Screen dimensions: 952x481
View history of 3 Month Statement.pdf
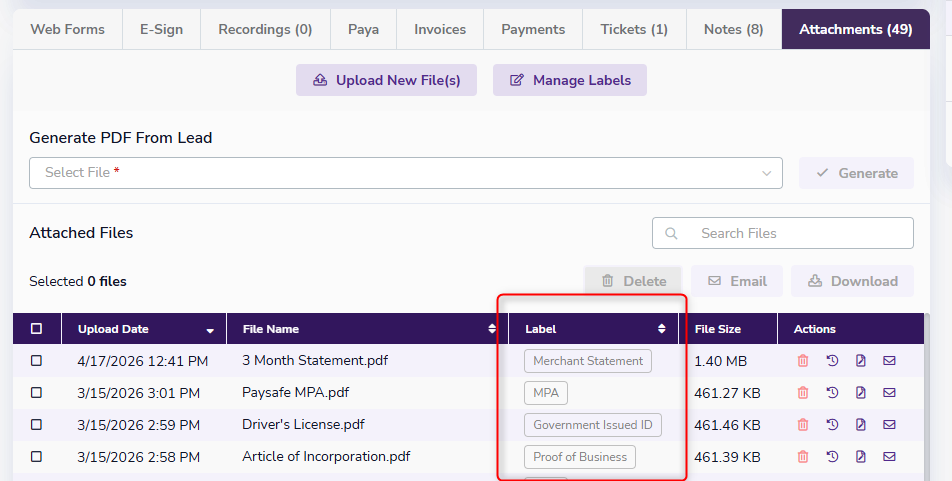pyautogui.click(x=832, y=361)
